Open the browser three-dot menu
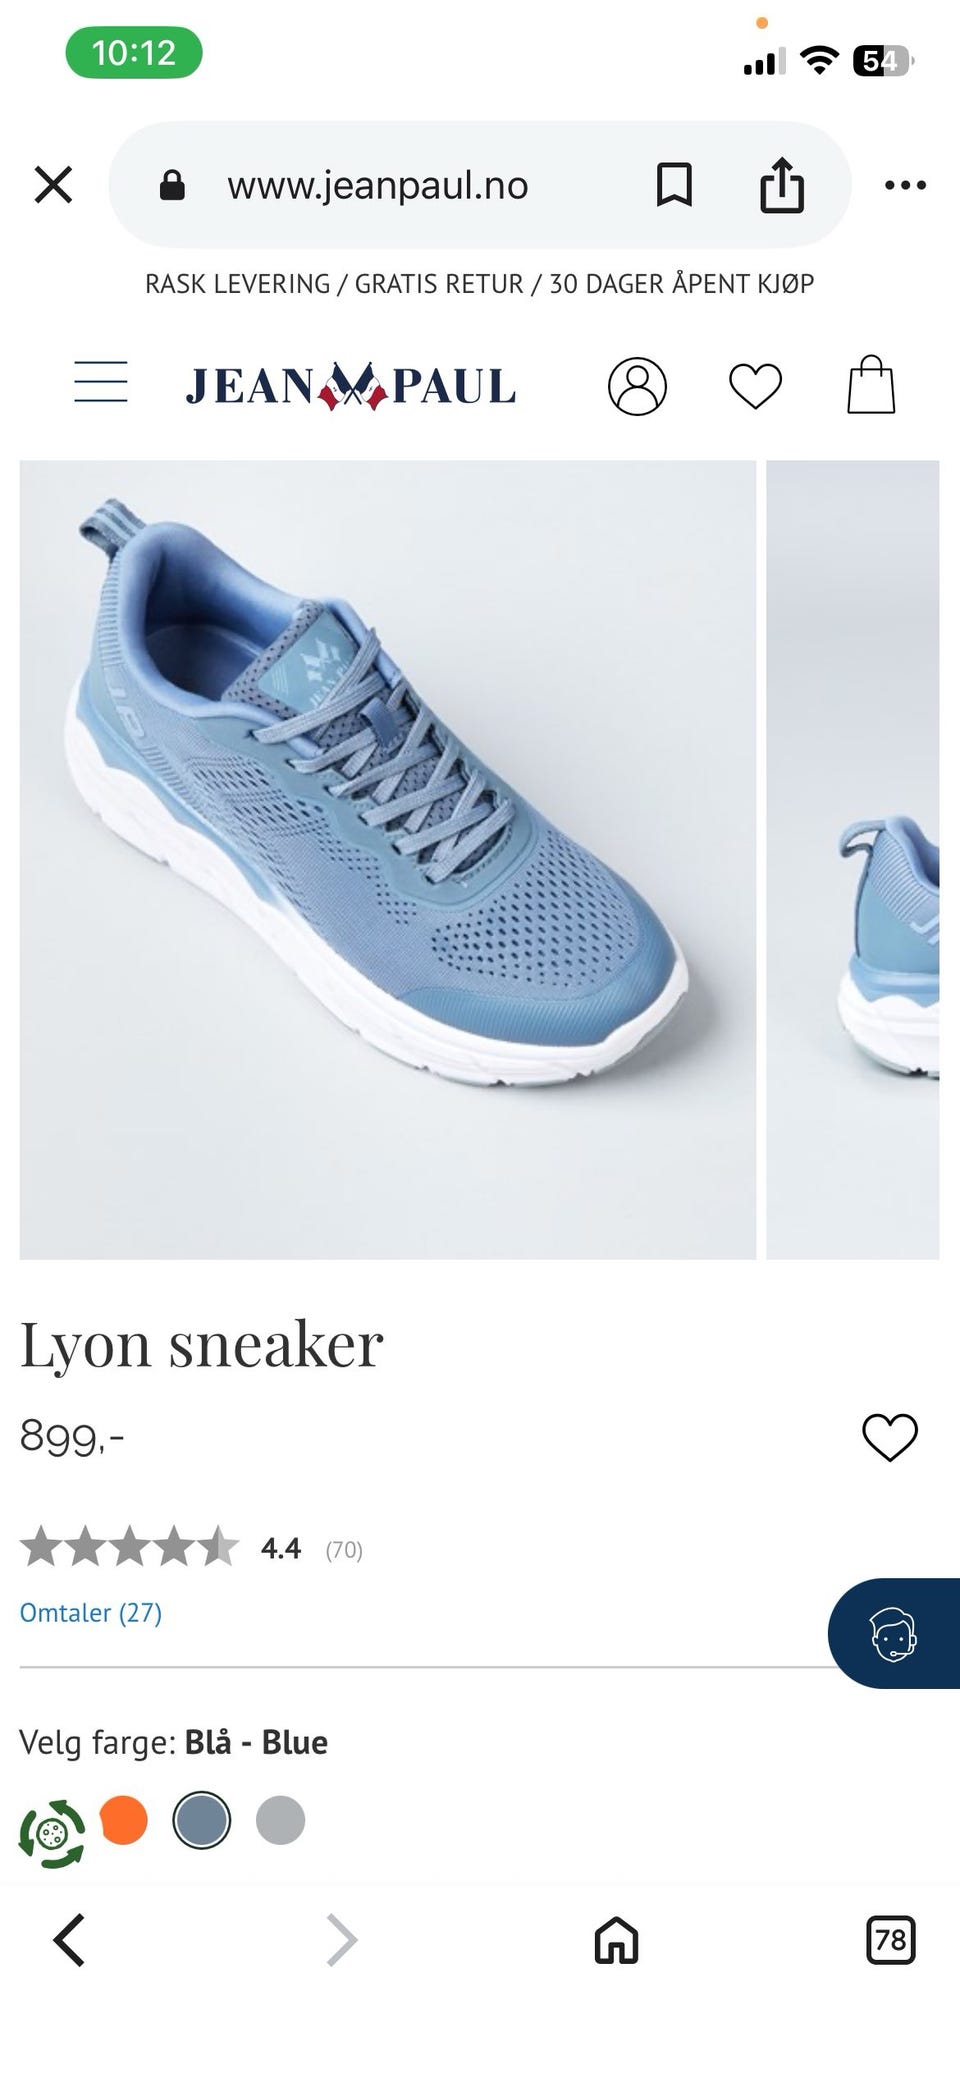Image resolution: width=960 pixels, height=2078 pixels. pos(906,185)
